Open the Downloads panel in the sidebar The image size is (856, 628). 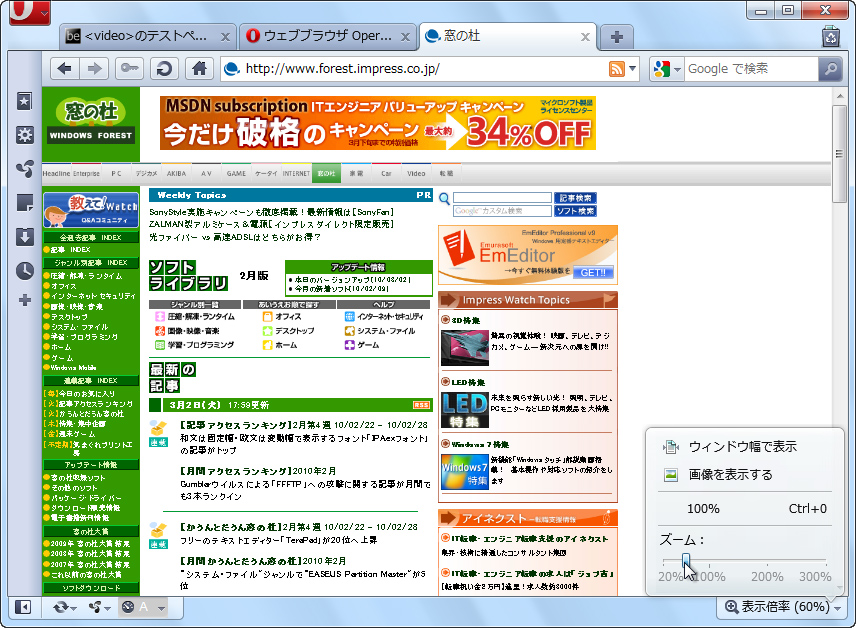(x=23, y=237)
